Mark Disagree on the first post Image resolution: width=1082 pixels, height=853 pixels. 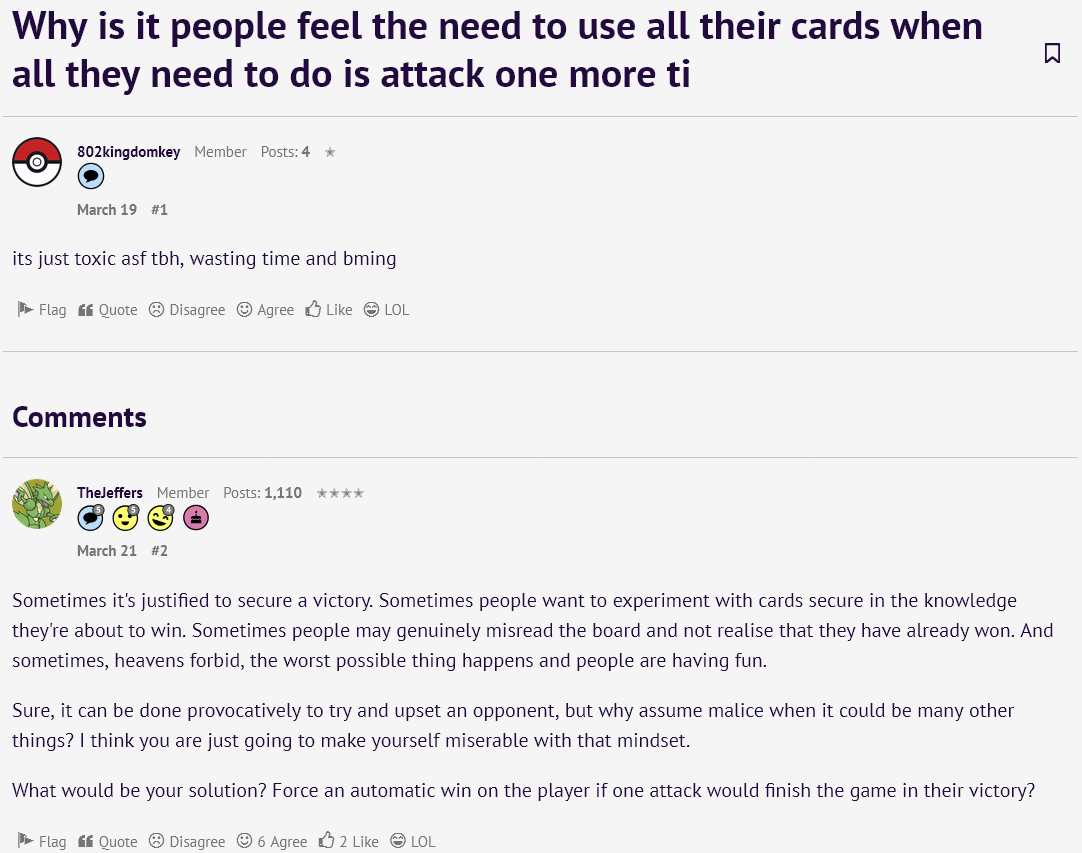187,310
